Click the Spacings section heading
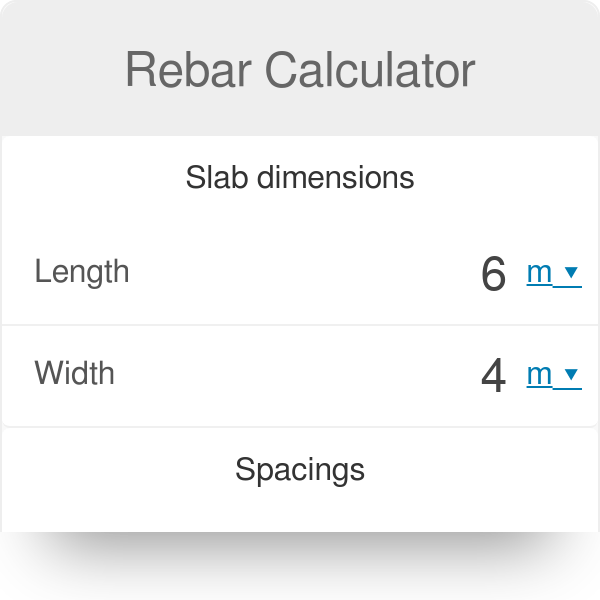This screenshot has width=600, height=600. pos(300,470)
